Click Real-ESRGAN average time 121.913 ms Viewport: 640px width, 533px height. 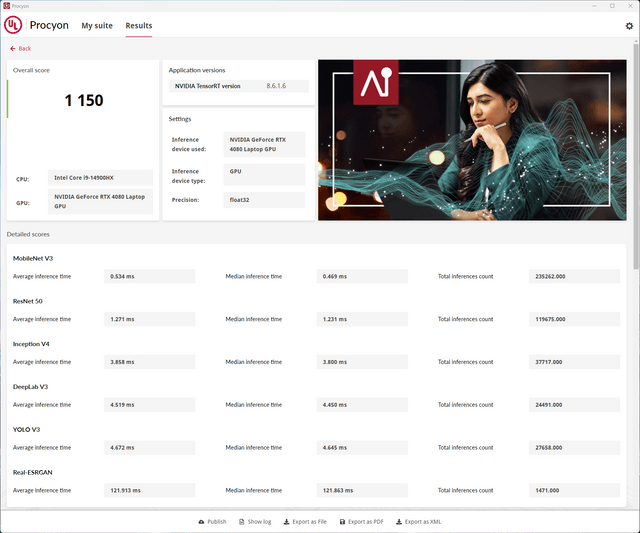149,491
